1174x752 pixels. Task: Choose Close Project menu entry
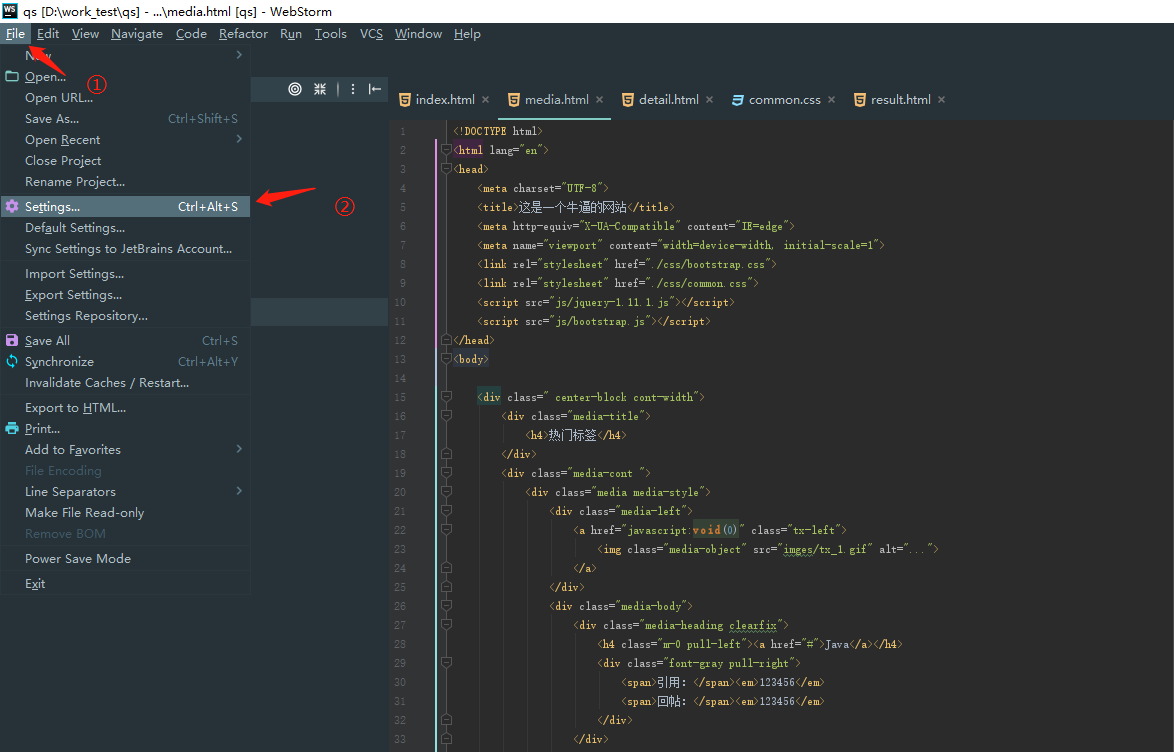(x=125, y=160)
